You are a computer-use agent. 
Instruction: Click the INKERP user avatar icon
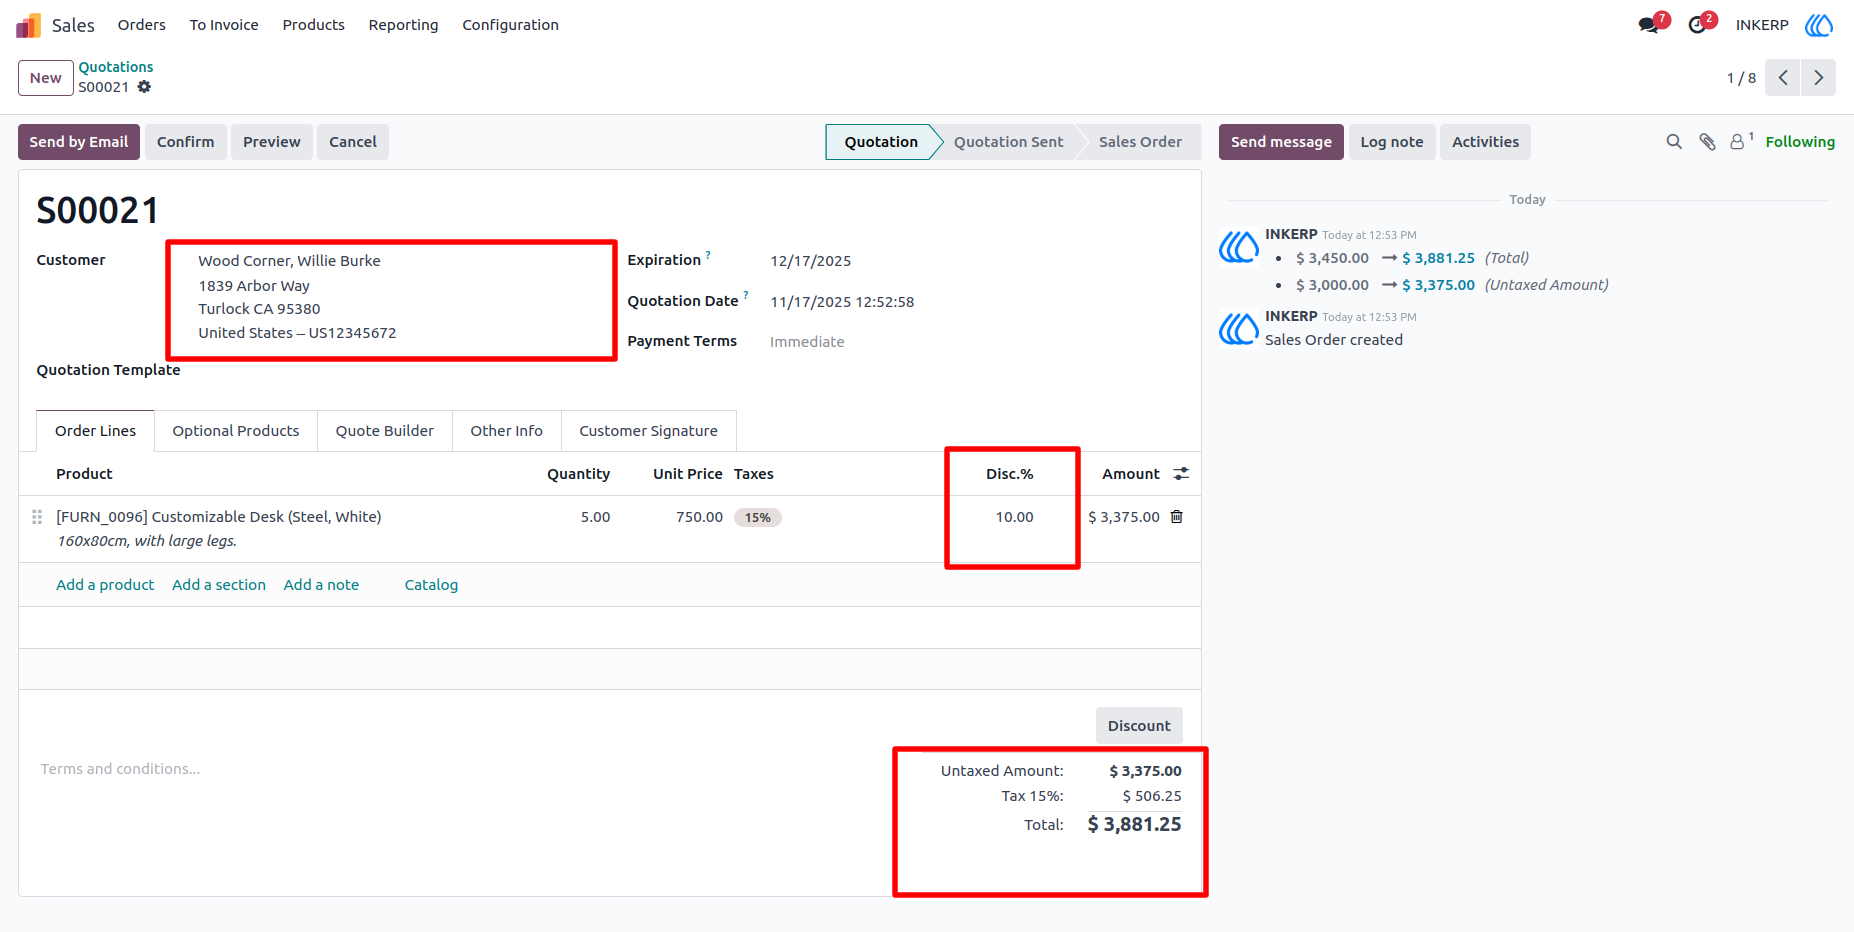point(1819,25)
